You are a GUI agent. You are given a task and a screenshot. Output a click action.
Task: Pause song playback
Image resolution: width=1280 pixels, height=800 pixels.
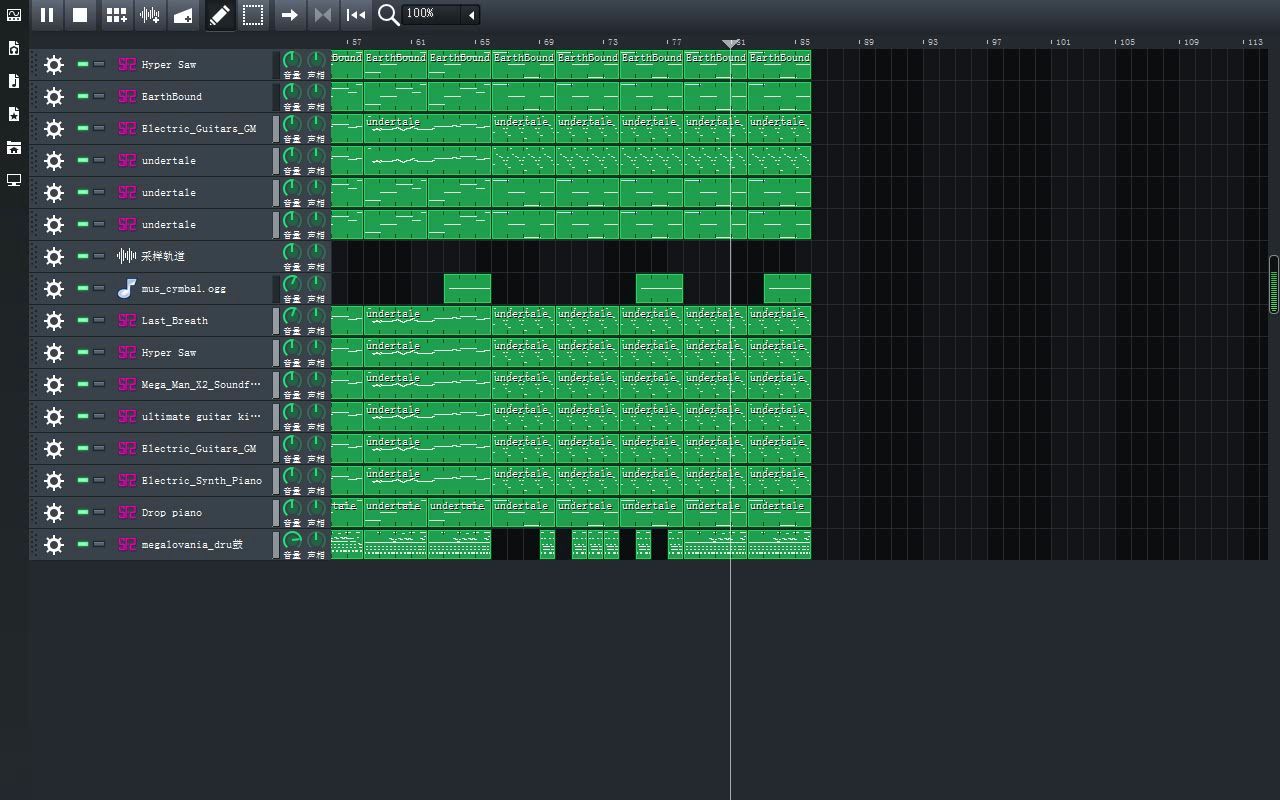click(47, 15)
